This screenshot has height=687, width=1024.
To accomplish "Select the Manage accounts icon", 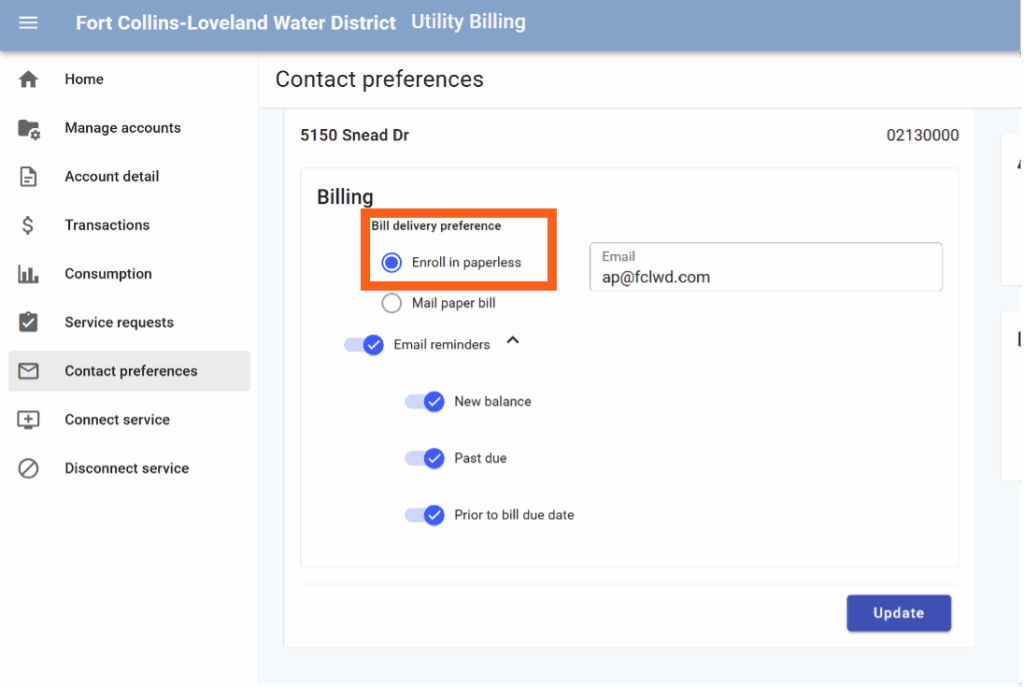I will pyautogui.click(x=28, y=128).
